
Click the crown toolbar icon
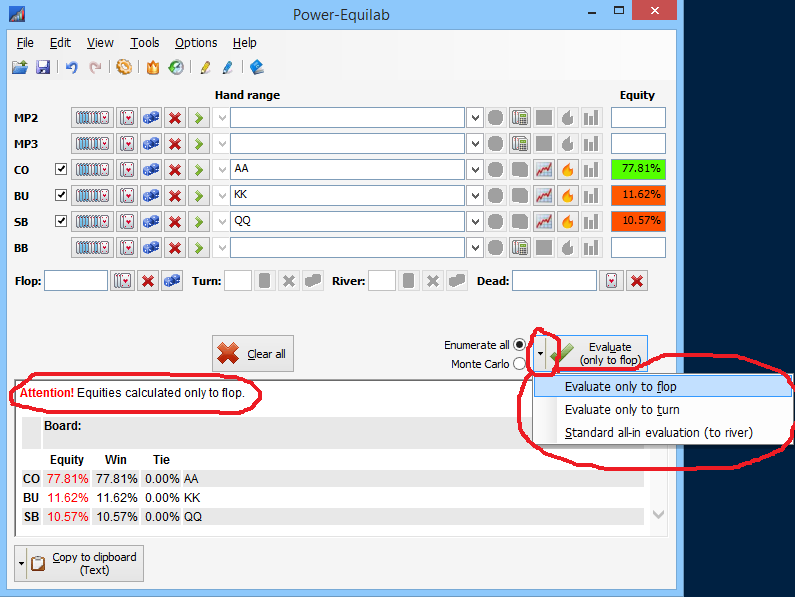tap(153, 67)
